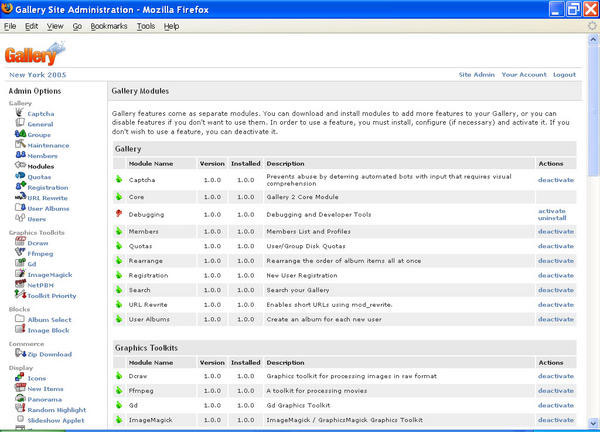Viewport: 600px width, 432px height.
Task: Click the New Items sidebar icon
Action: tap(20, 387)
